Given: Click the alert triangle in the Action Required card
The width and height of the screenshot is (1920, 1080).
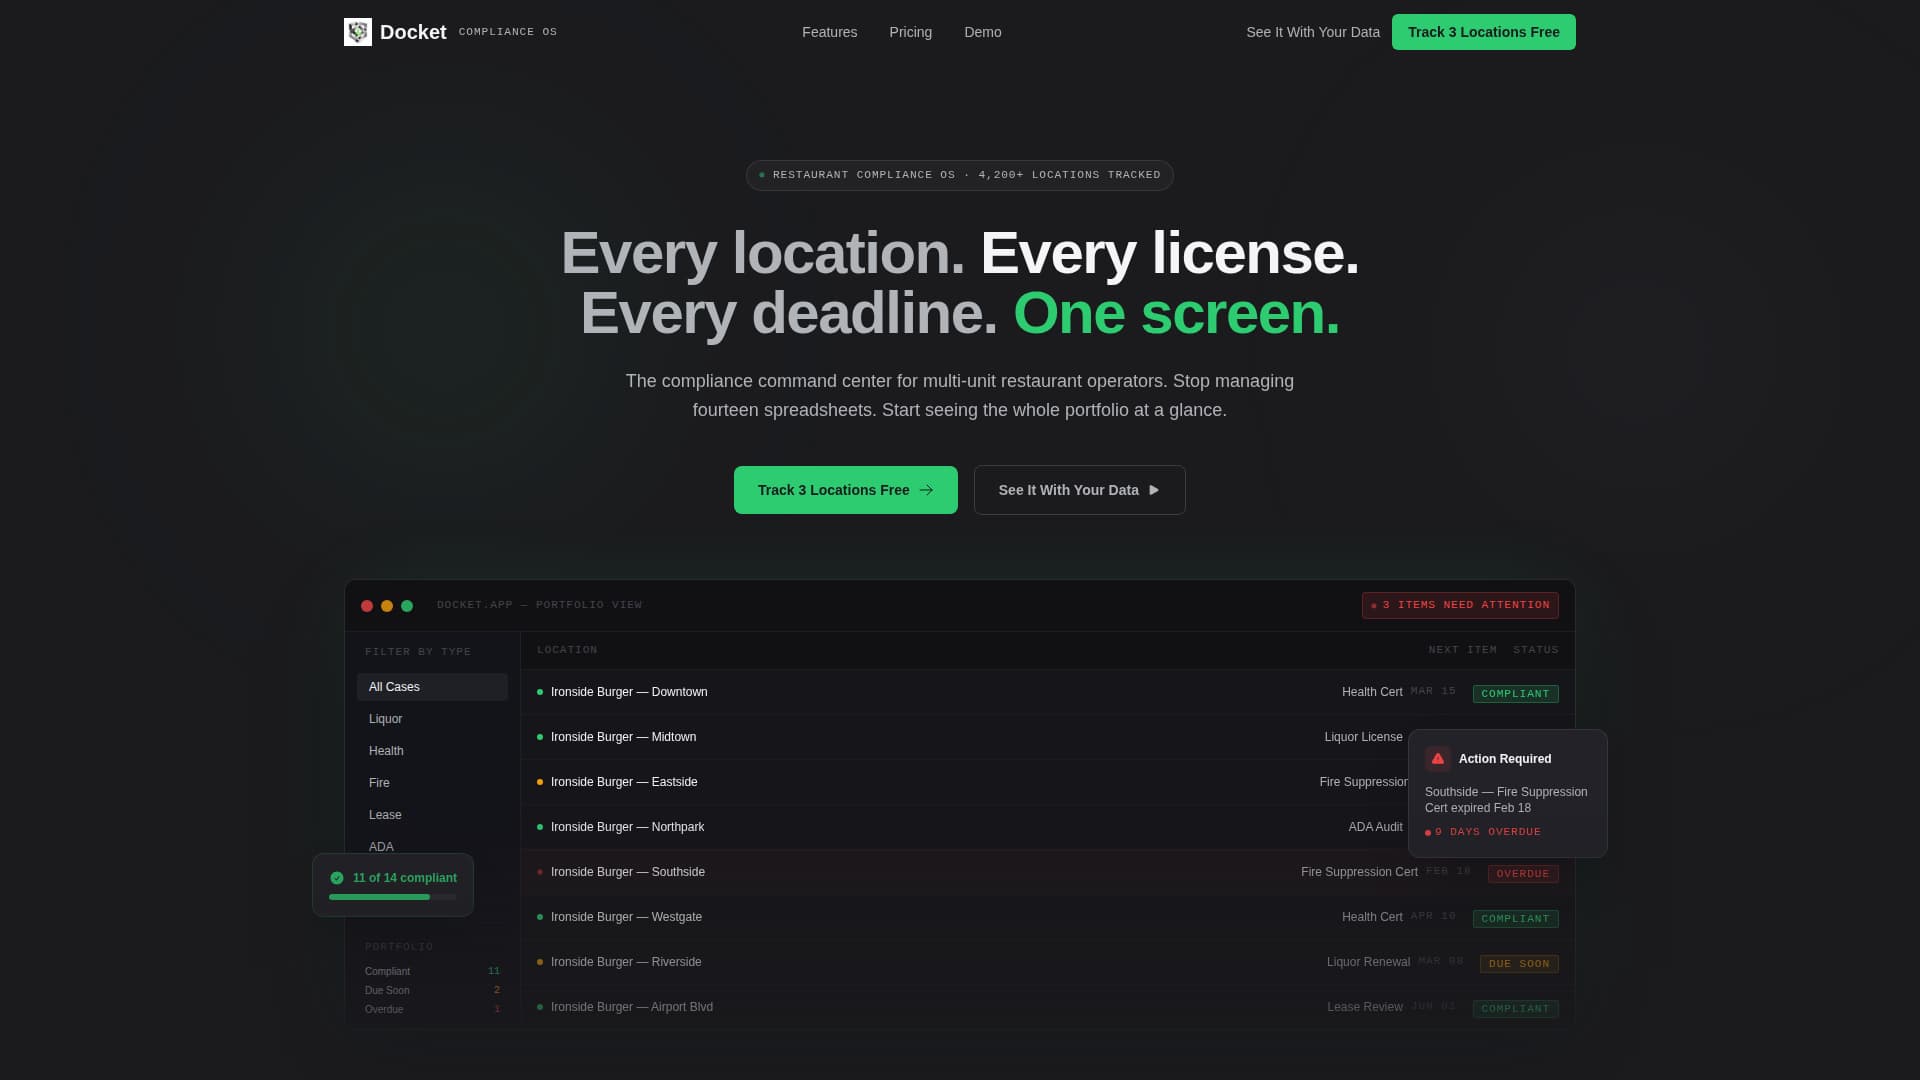Looking at the screenshot, I should click(x=1437, y=758).
